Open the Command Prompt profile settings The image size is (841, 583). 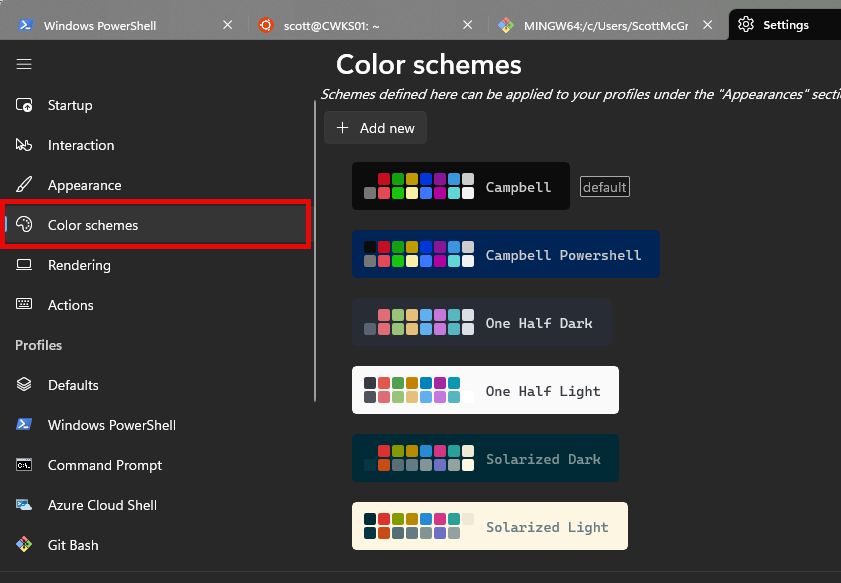tap(157, 464)
